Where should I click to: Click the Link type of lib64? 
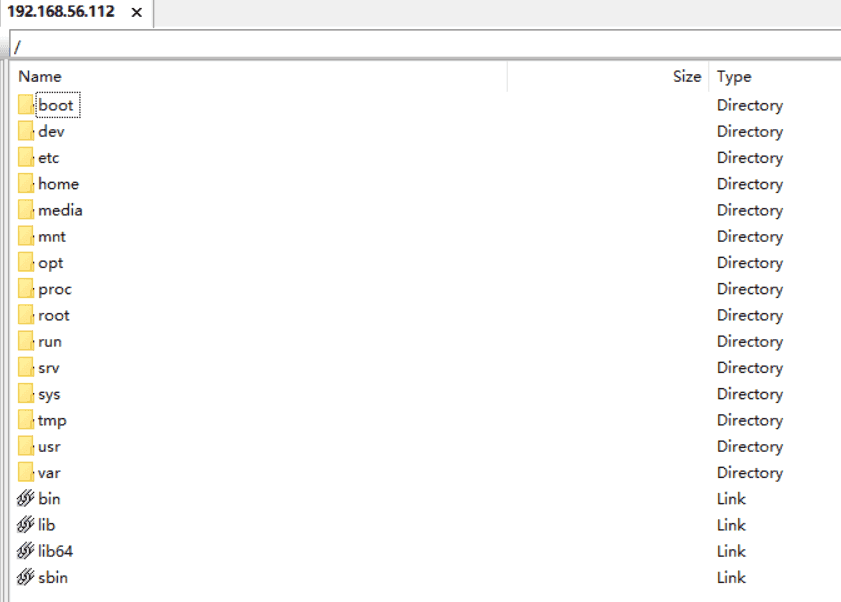[x=732, y=552]
